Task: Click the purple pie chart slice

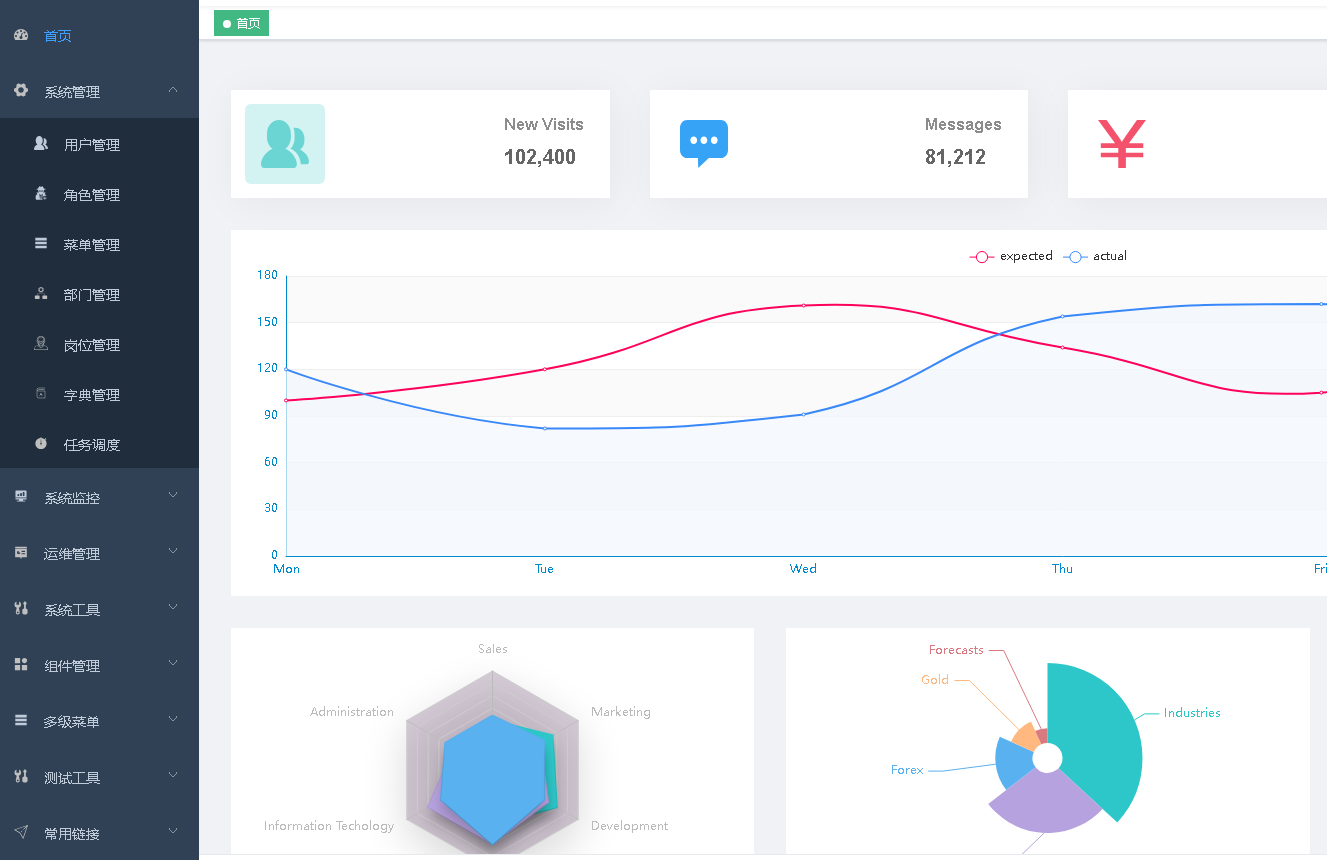Action: [1045, 804]
